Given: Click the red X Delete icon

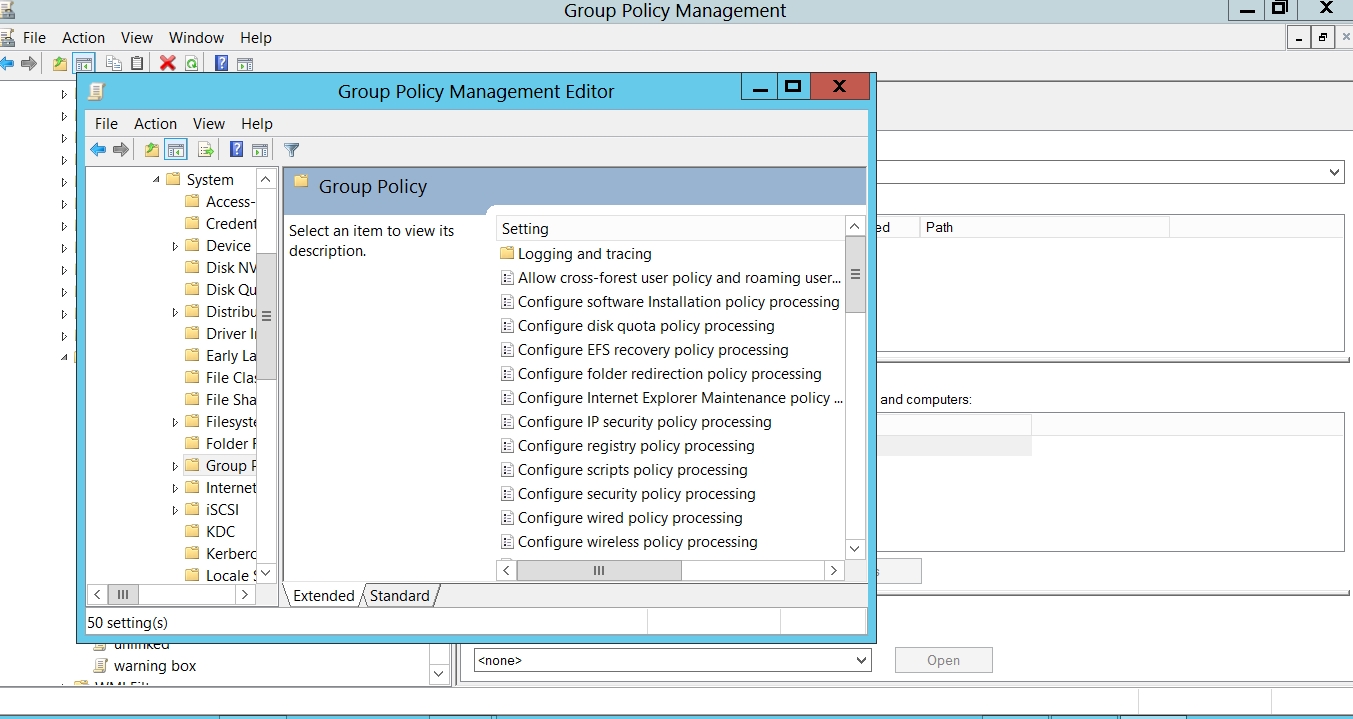Looking at the screenshot, I should click(167, 63).
